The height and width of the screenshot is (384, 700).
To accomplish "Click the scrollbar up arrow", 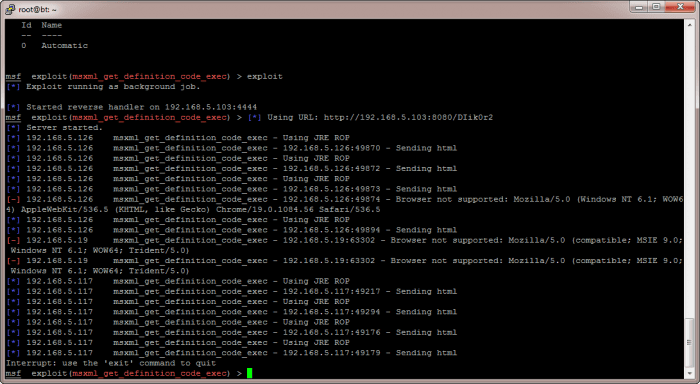I will click(x=689, y=25).
